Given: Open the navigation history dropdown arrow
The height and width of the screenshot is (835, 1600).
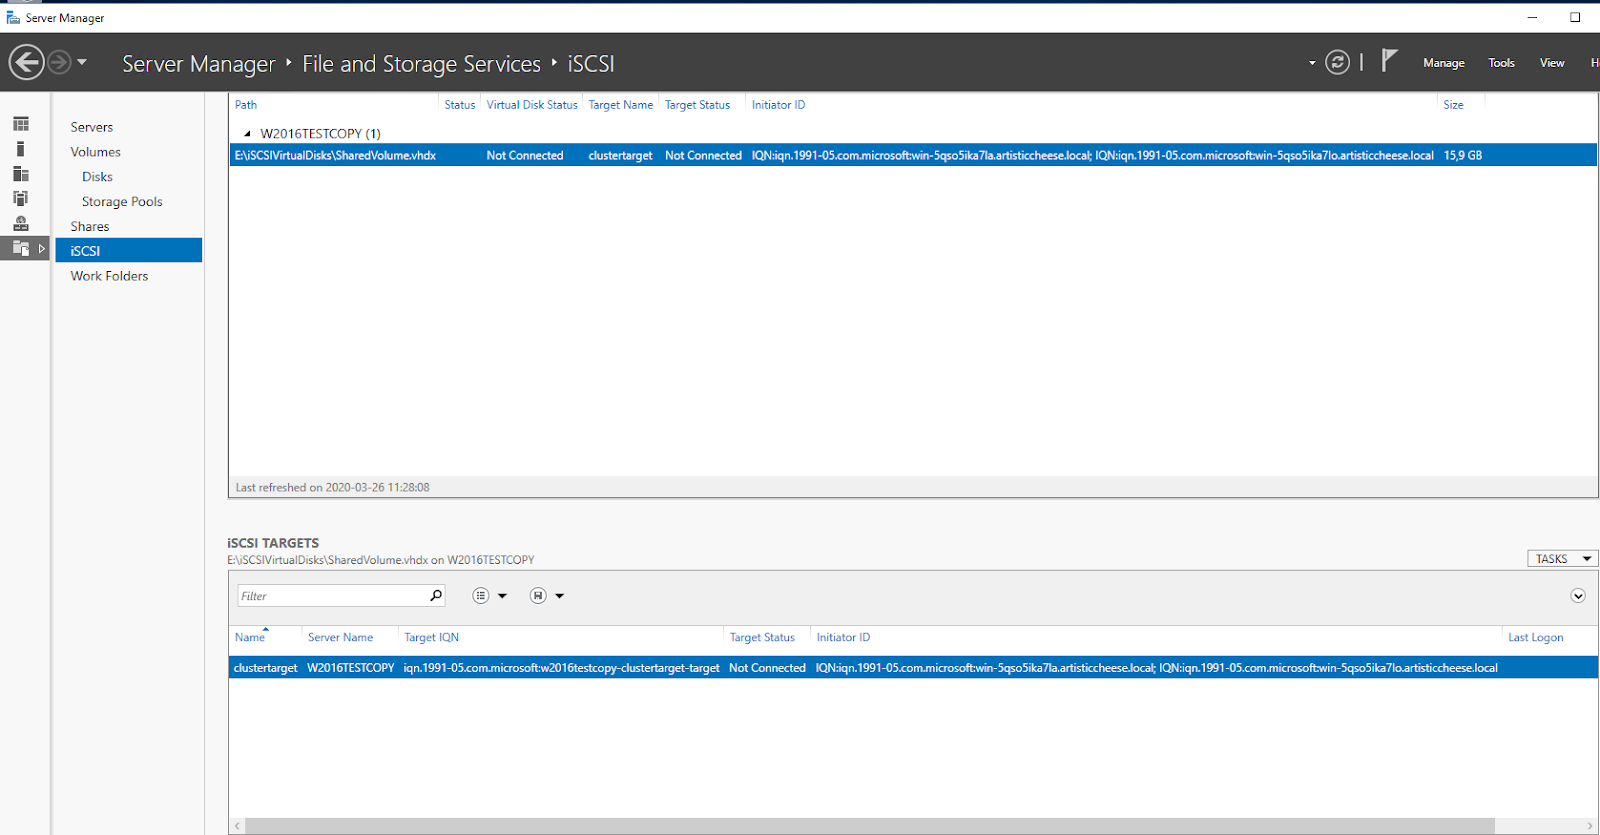Looking at the screenshot, I should 82,63.
